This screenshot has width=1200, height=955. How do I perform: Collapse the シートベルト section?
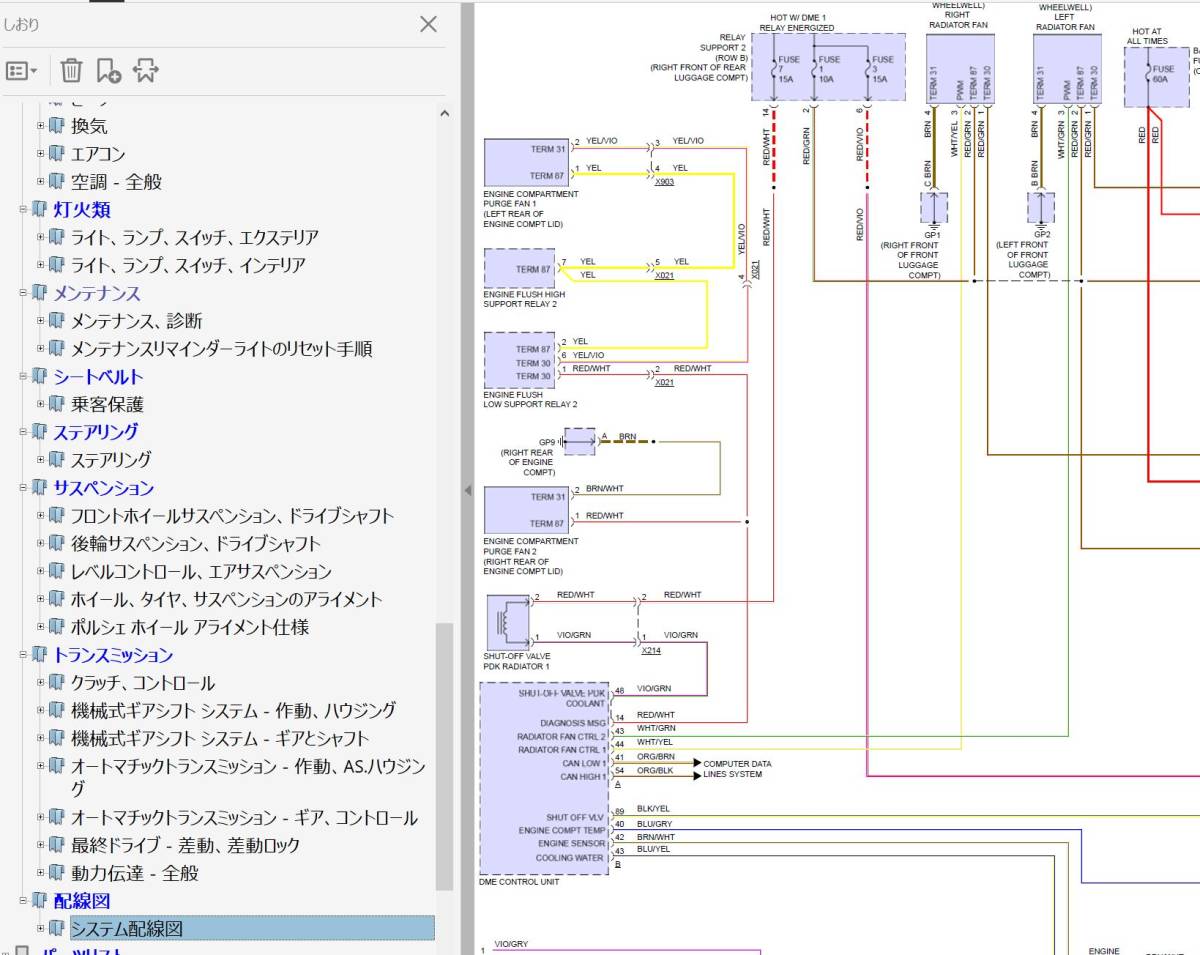tap(23, 376)
